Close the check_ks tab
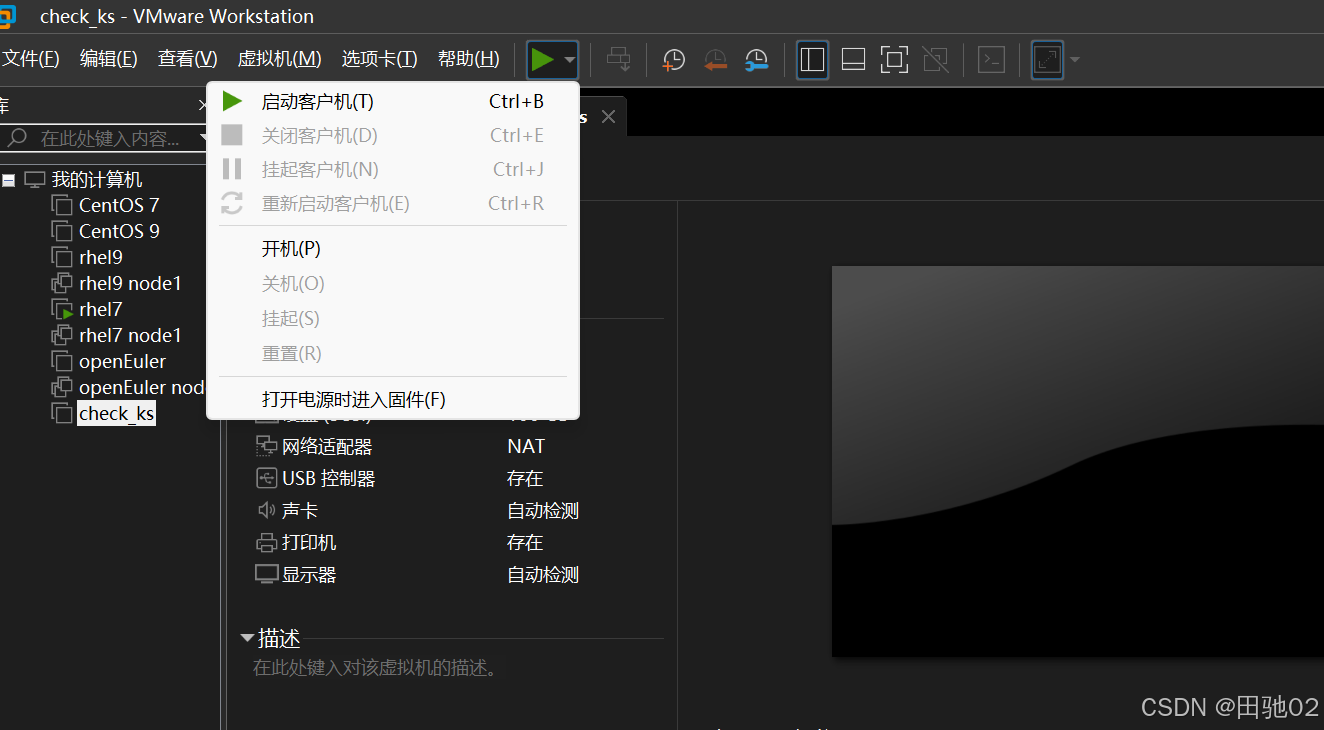Viewport: 1324px width, 730px height. [x=608, y=117]
